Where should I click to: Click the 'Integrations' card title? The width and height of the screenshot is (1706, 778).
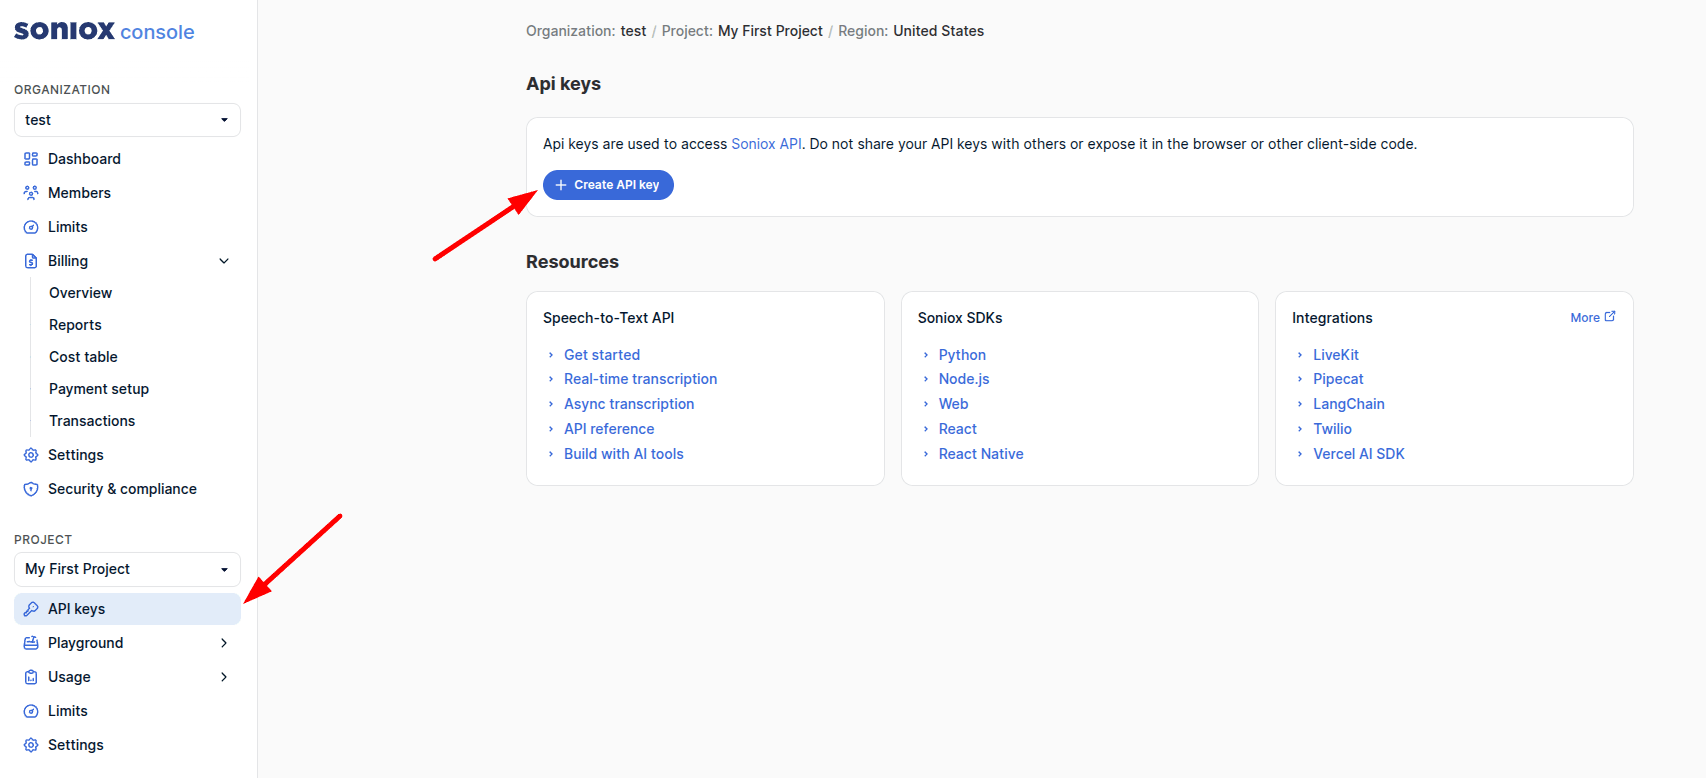coord(1332,318)
